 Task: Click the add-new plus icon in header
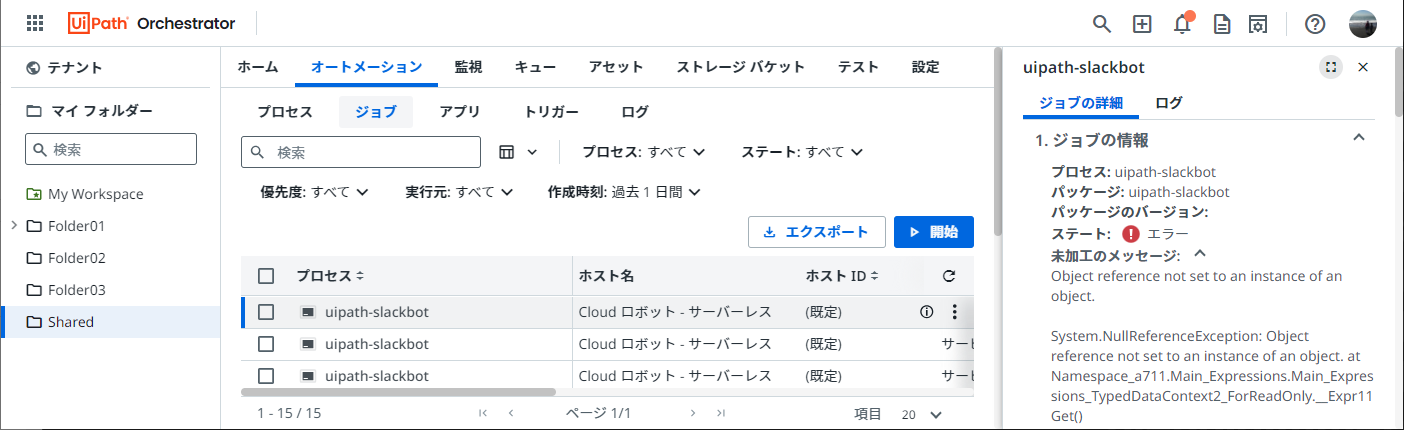1142,23
